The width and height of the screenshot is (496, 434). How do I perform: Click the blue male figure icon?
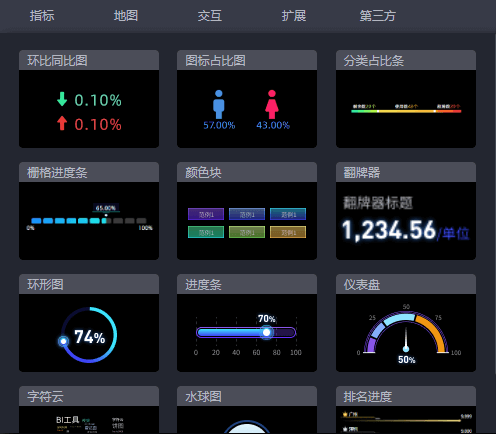pos(219,104)
